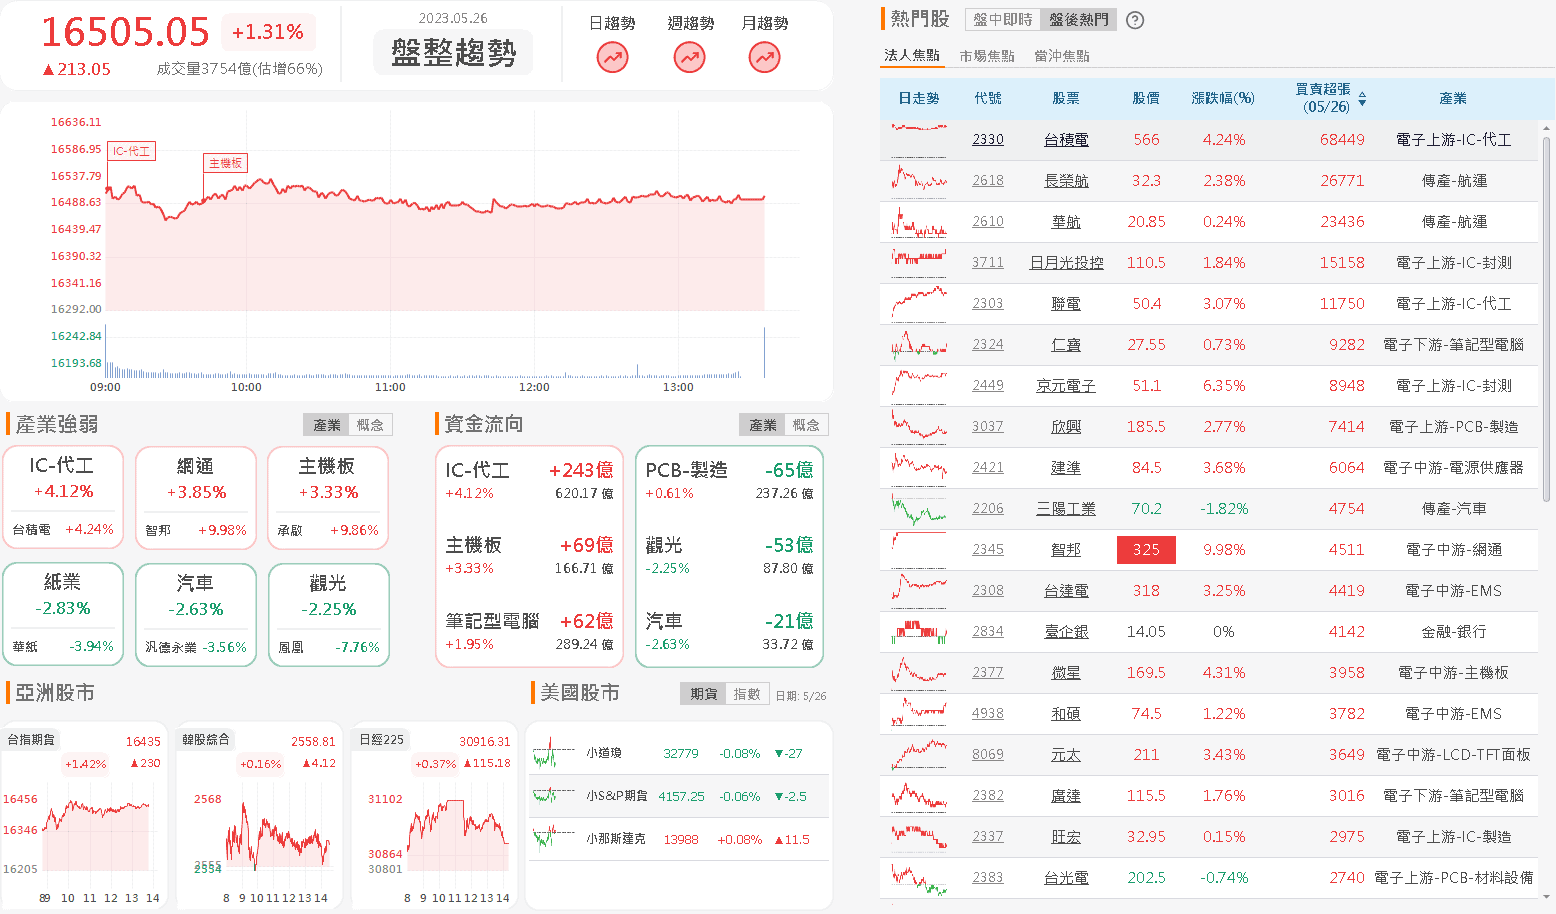Click 筆記型電腦 inflow entry in 資金流向
This screenshot has height=914, width=1556.
[x=529, y=631]
